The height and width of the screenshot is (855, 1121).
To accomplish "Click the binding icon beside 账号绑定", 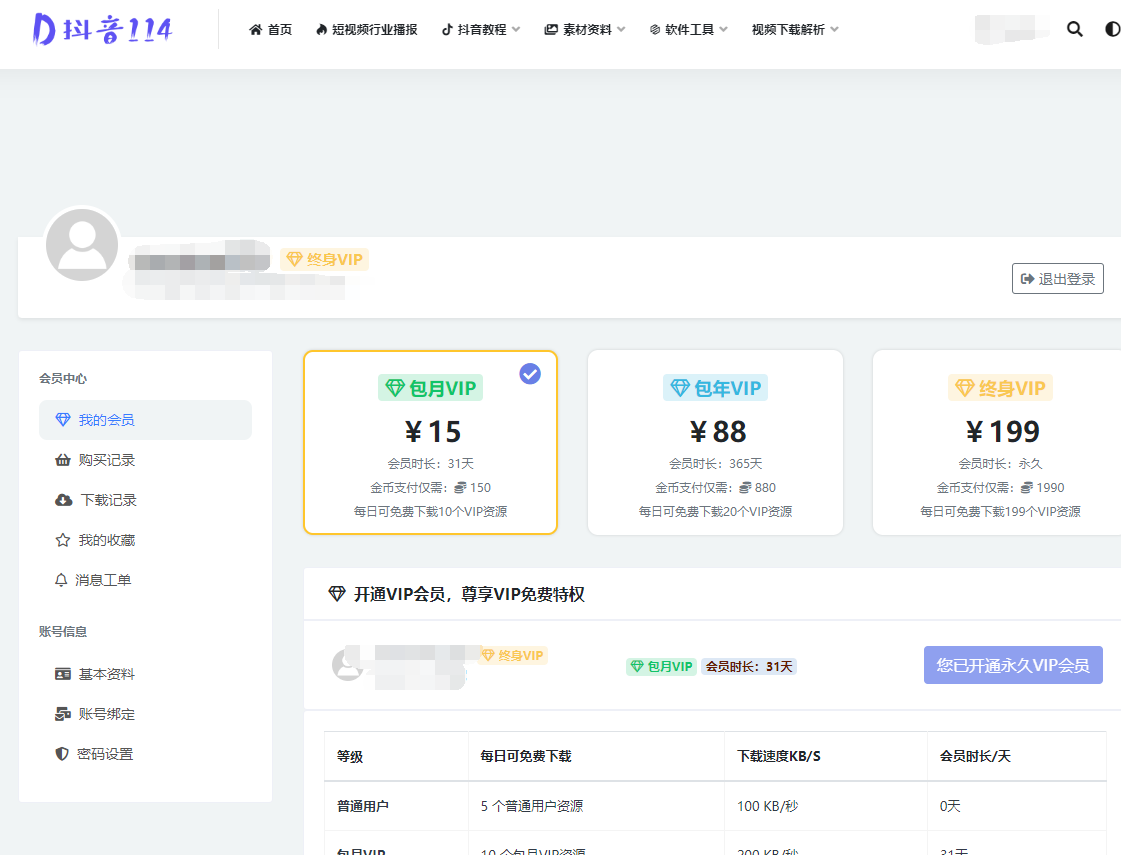I will click(x=63, y=714).
